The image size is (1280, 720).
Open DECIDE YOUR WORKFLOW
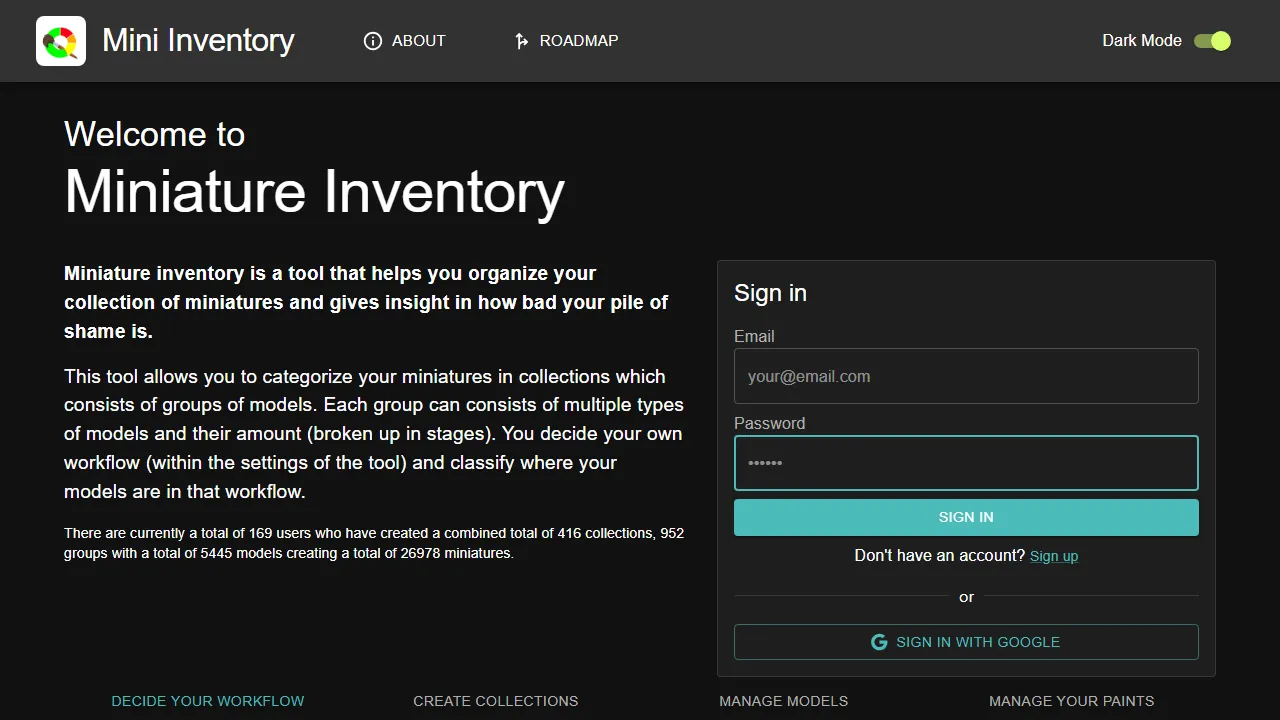(207, 701)
